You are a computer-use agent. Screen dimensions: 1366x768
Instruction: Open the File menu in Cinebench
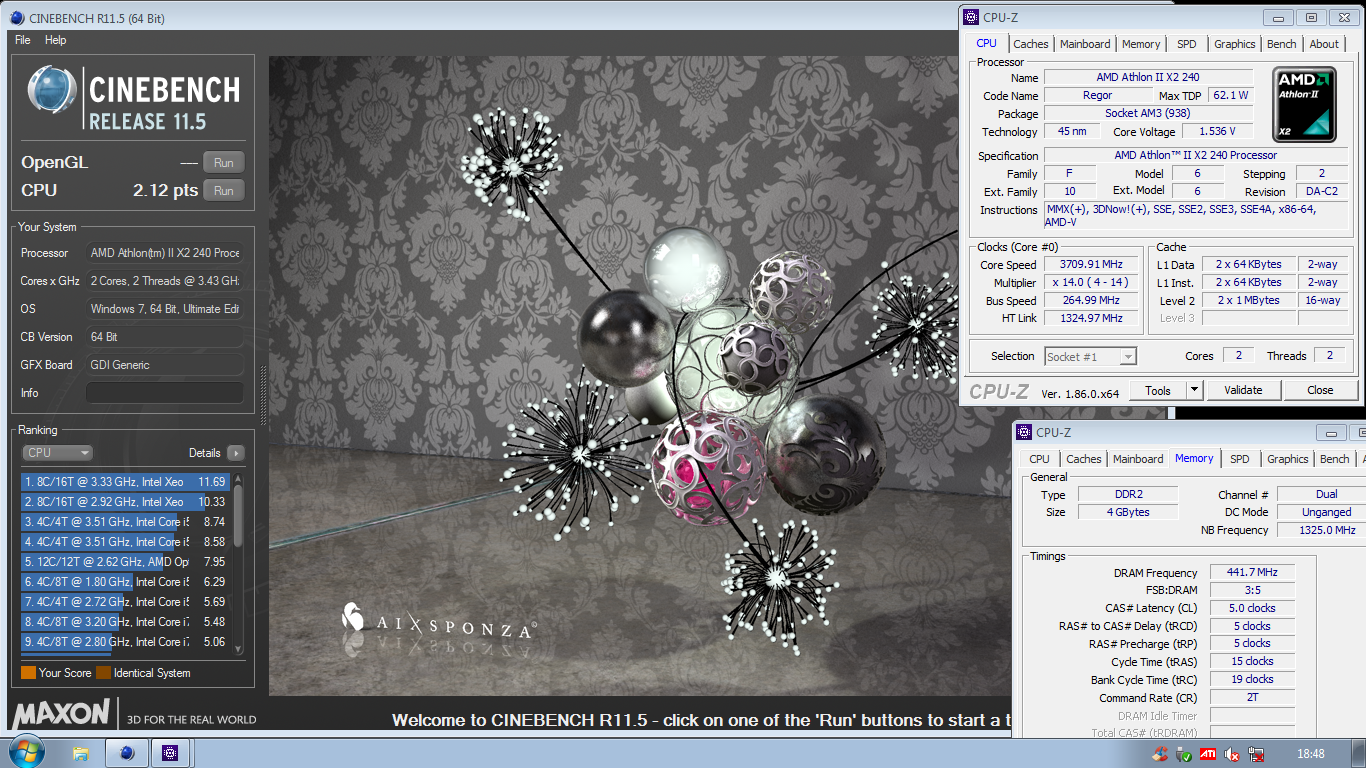(23, 40)
